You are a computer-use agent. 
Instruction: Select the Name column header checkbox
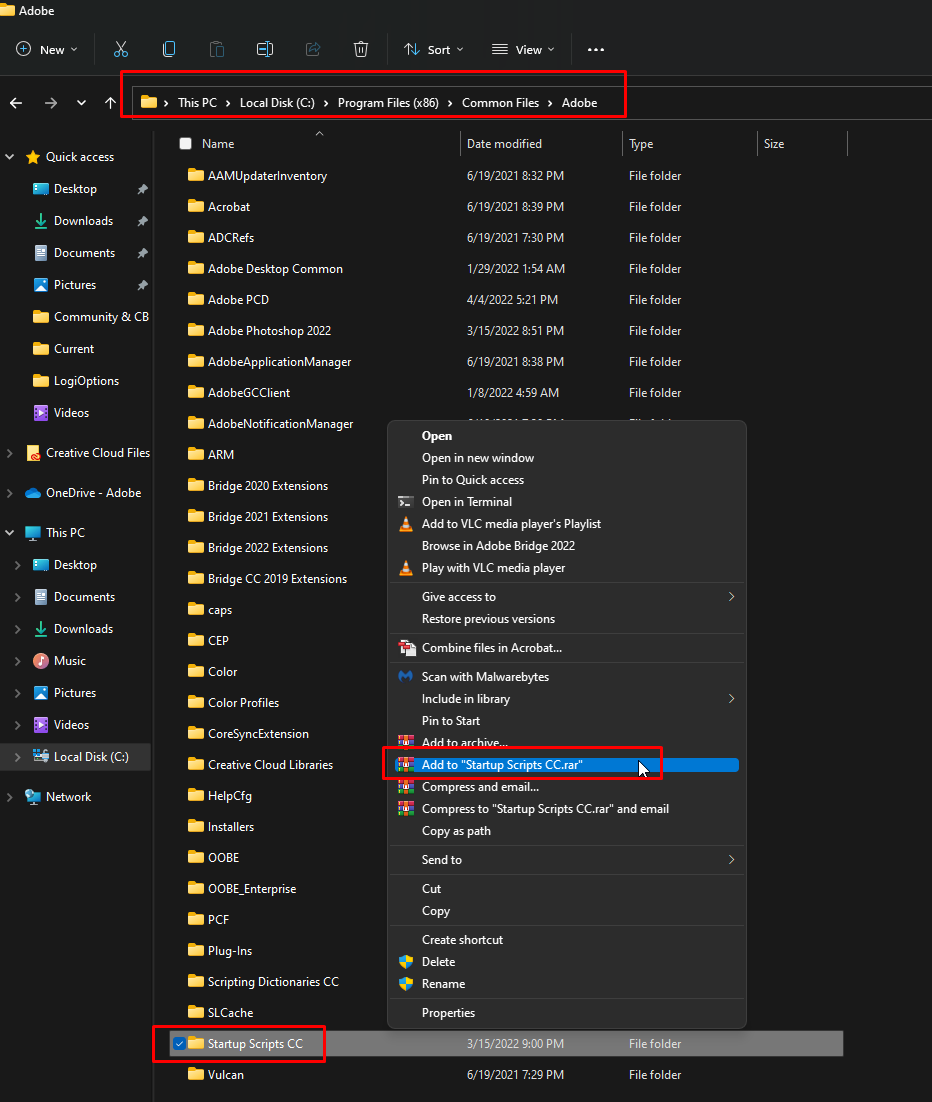click(185, 143)
